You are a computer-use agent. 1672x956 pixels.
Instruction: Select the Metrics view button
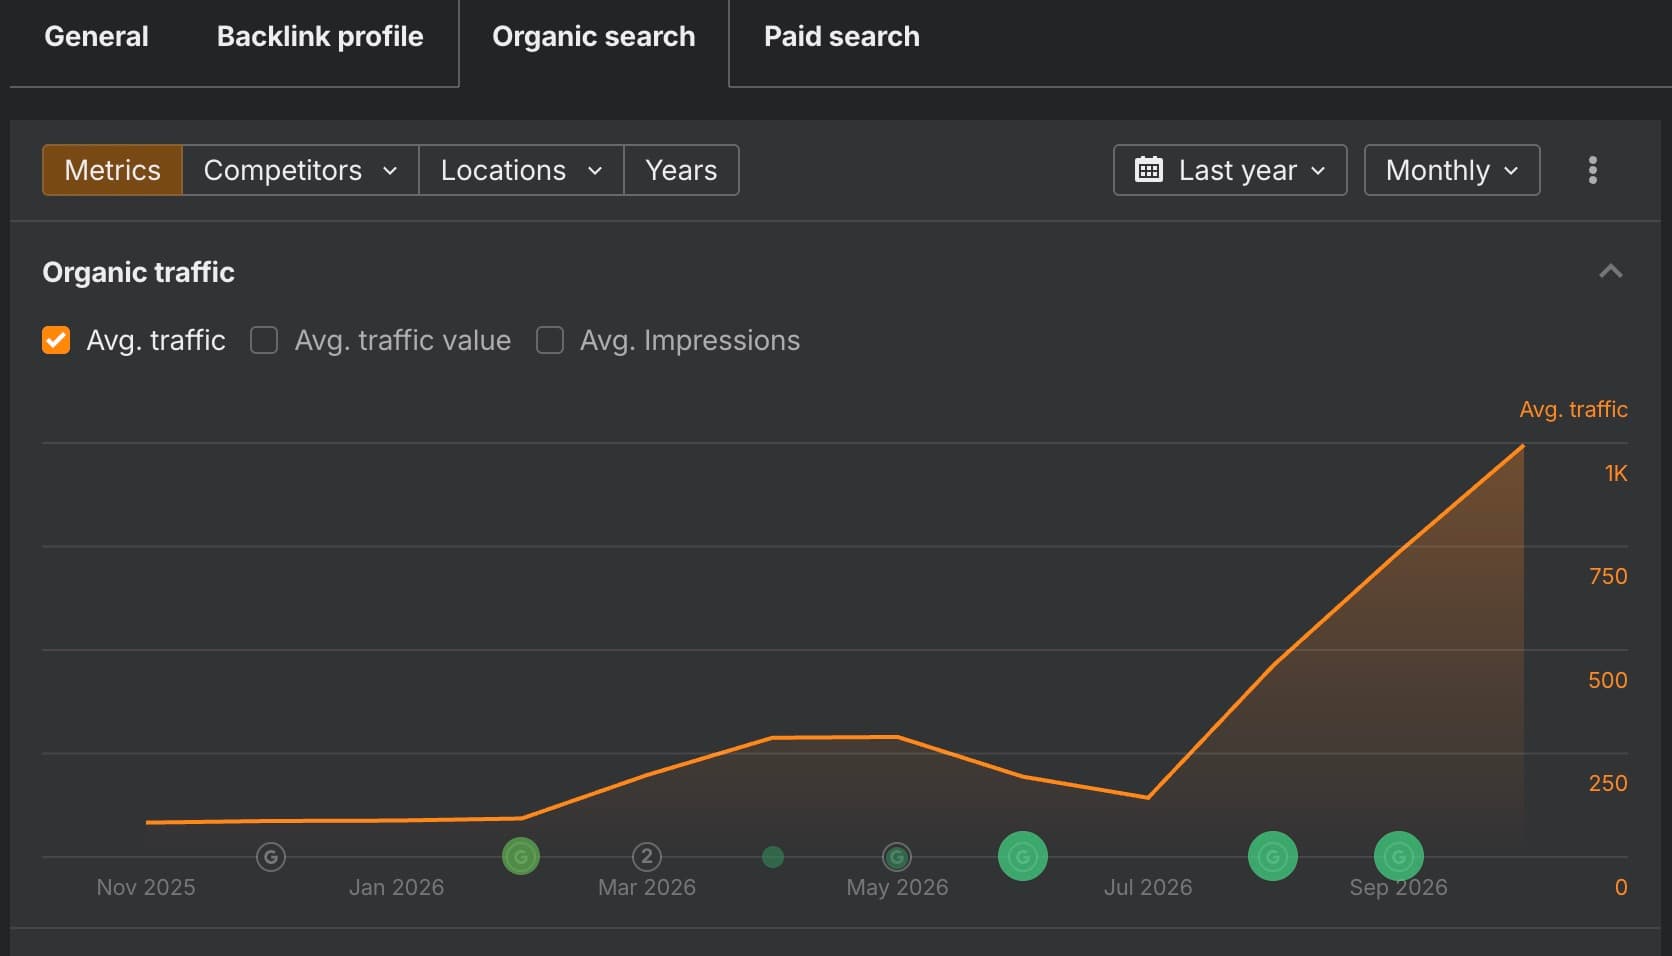pyautogui.click(x=113, y=170)
